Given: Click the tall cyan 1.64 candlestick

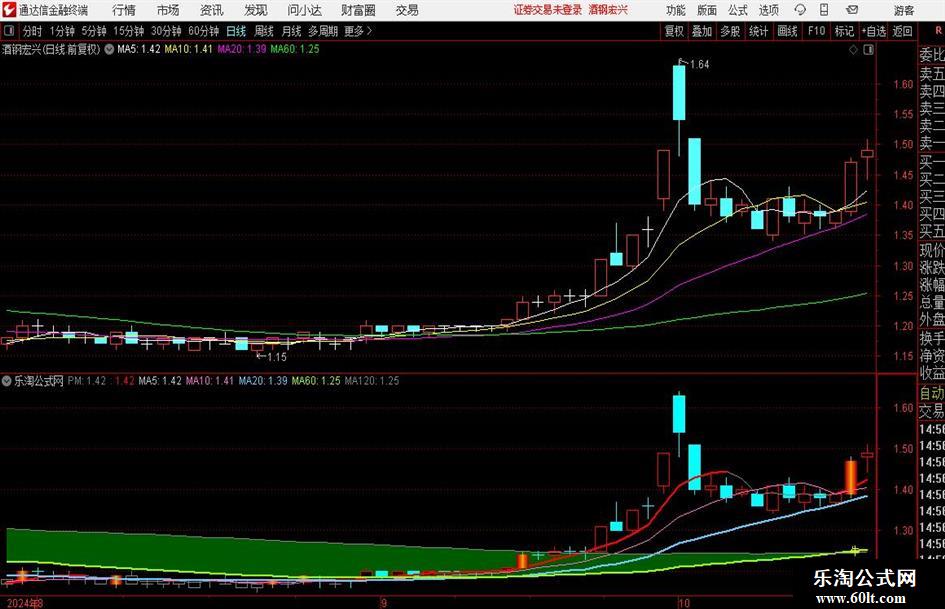Looking at the screenshot, I should [679, 92].
